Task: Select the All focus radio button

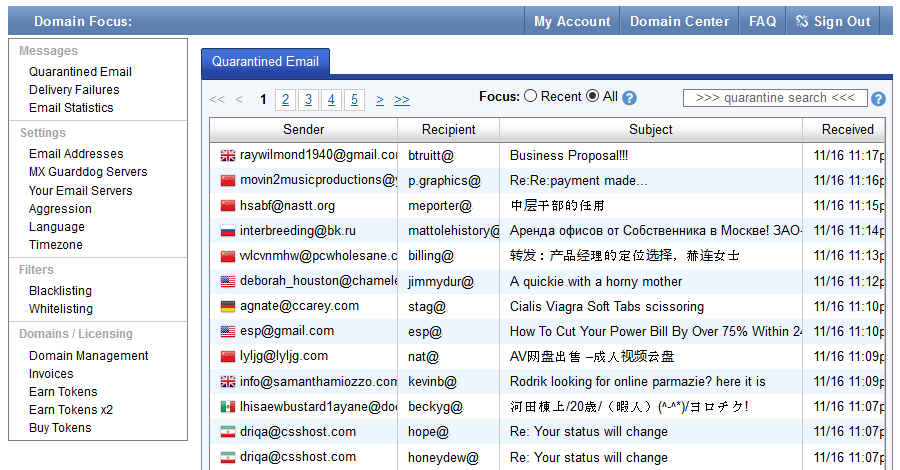Action: 593,97
